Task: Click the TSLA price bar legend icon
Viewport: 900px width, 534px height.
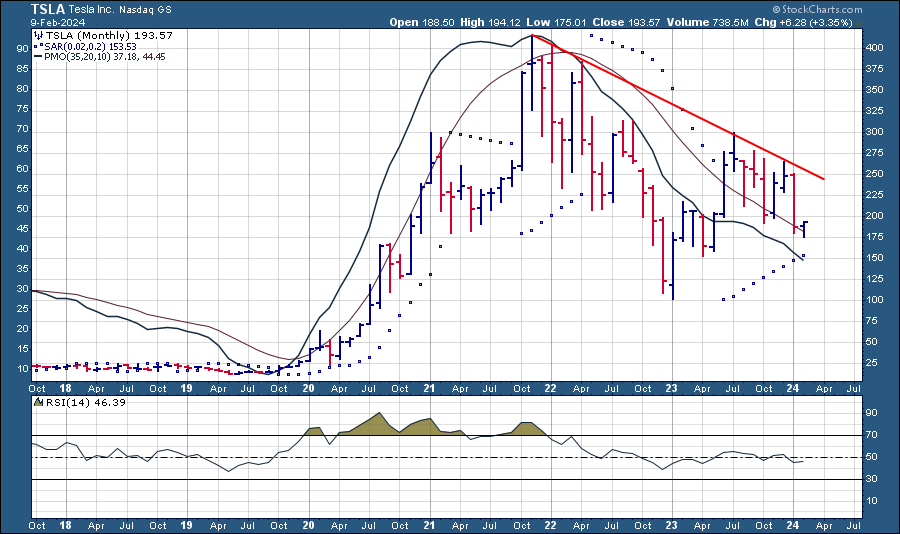Action: pos(38,35)
